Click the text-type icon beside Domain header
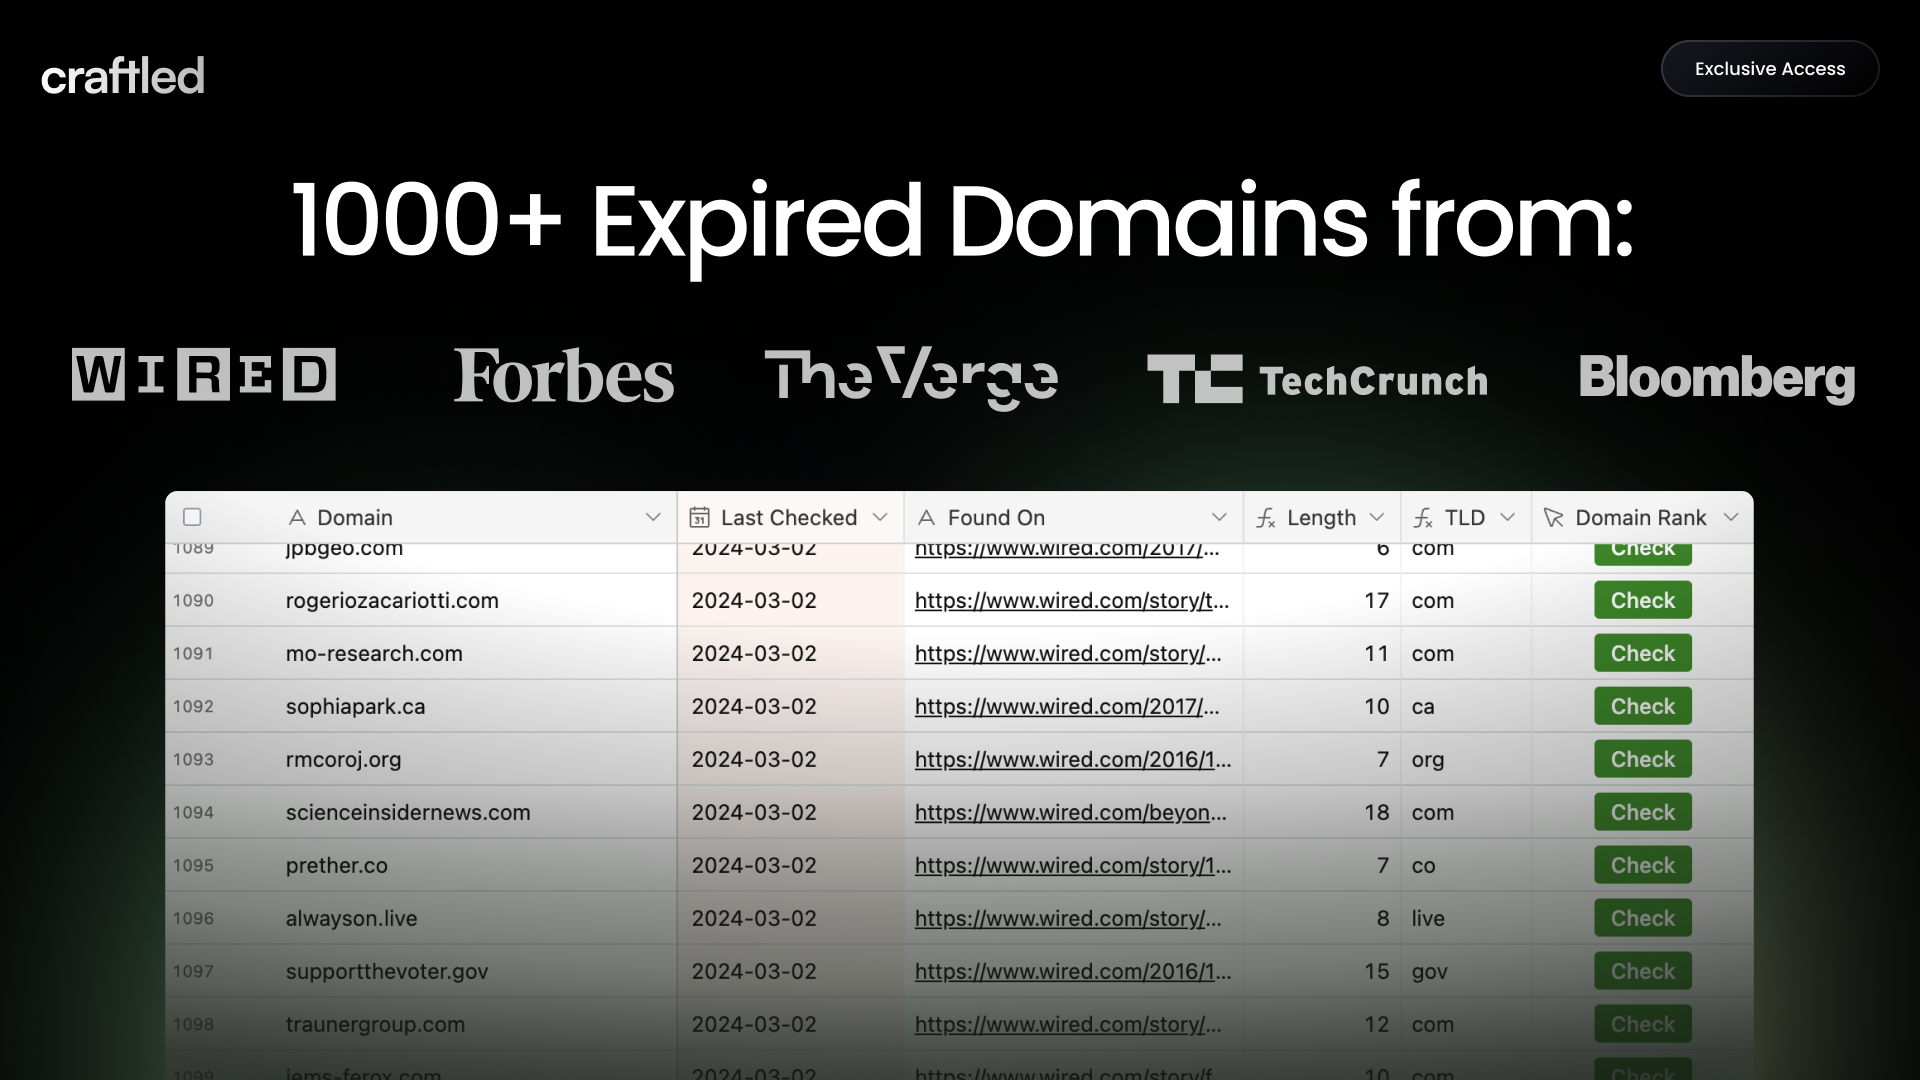Viewport: 1920px width, 1080px height. 296,518
